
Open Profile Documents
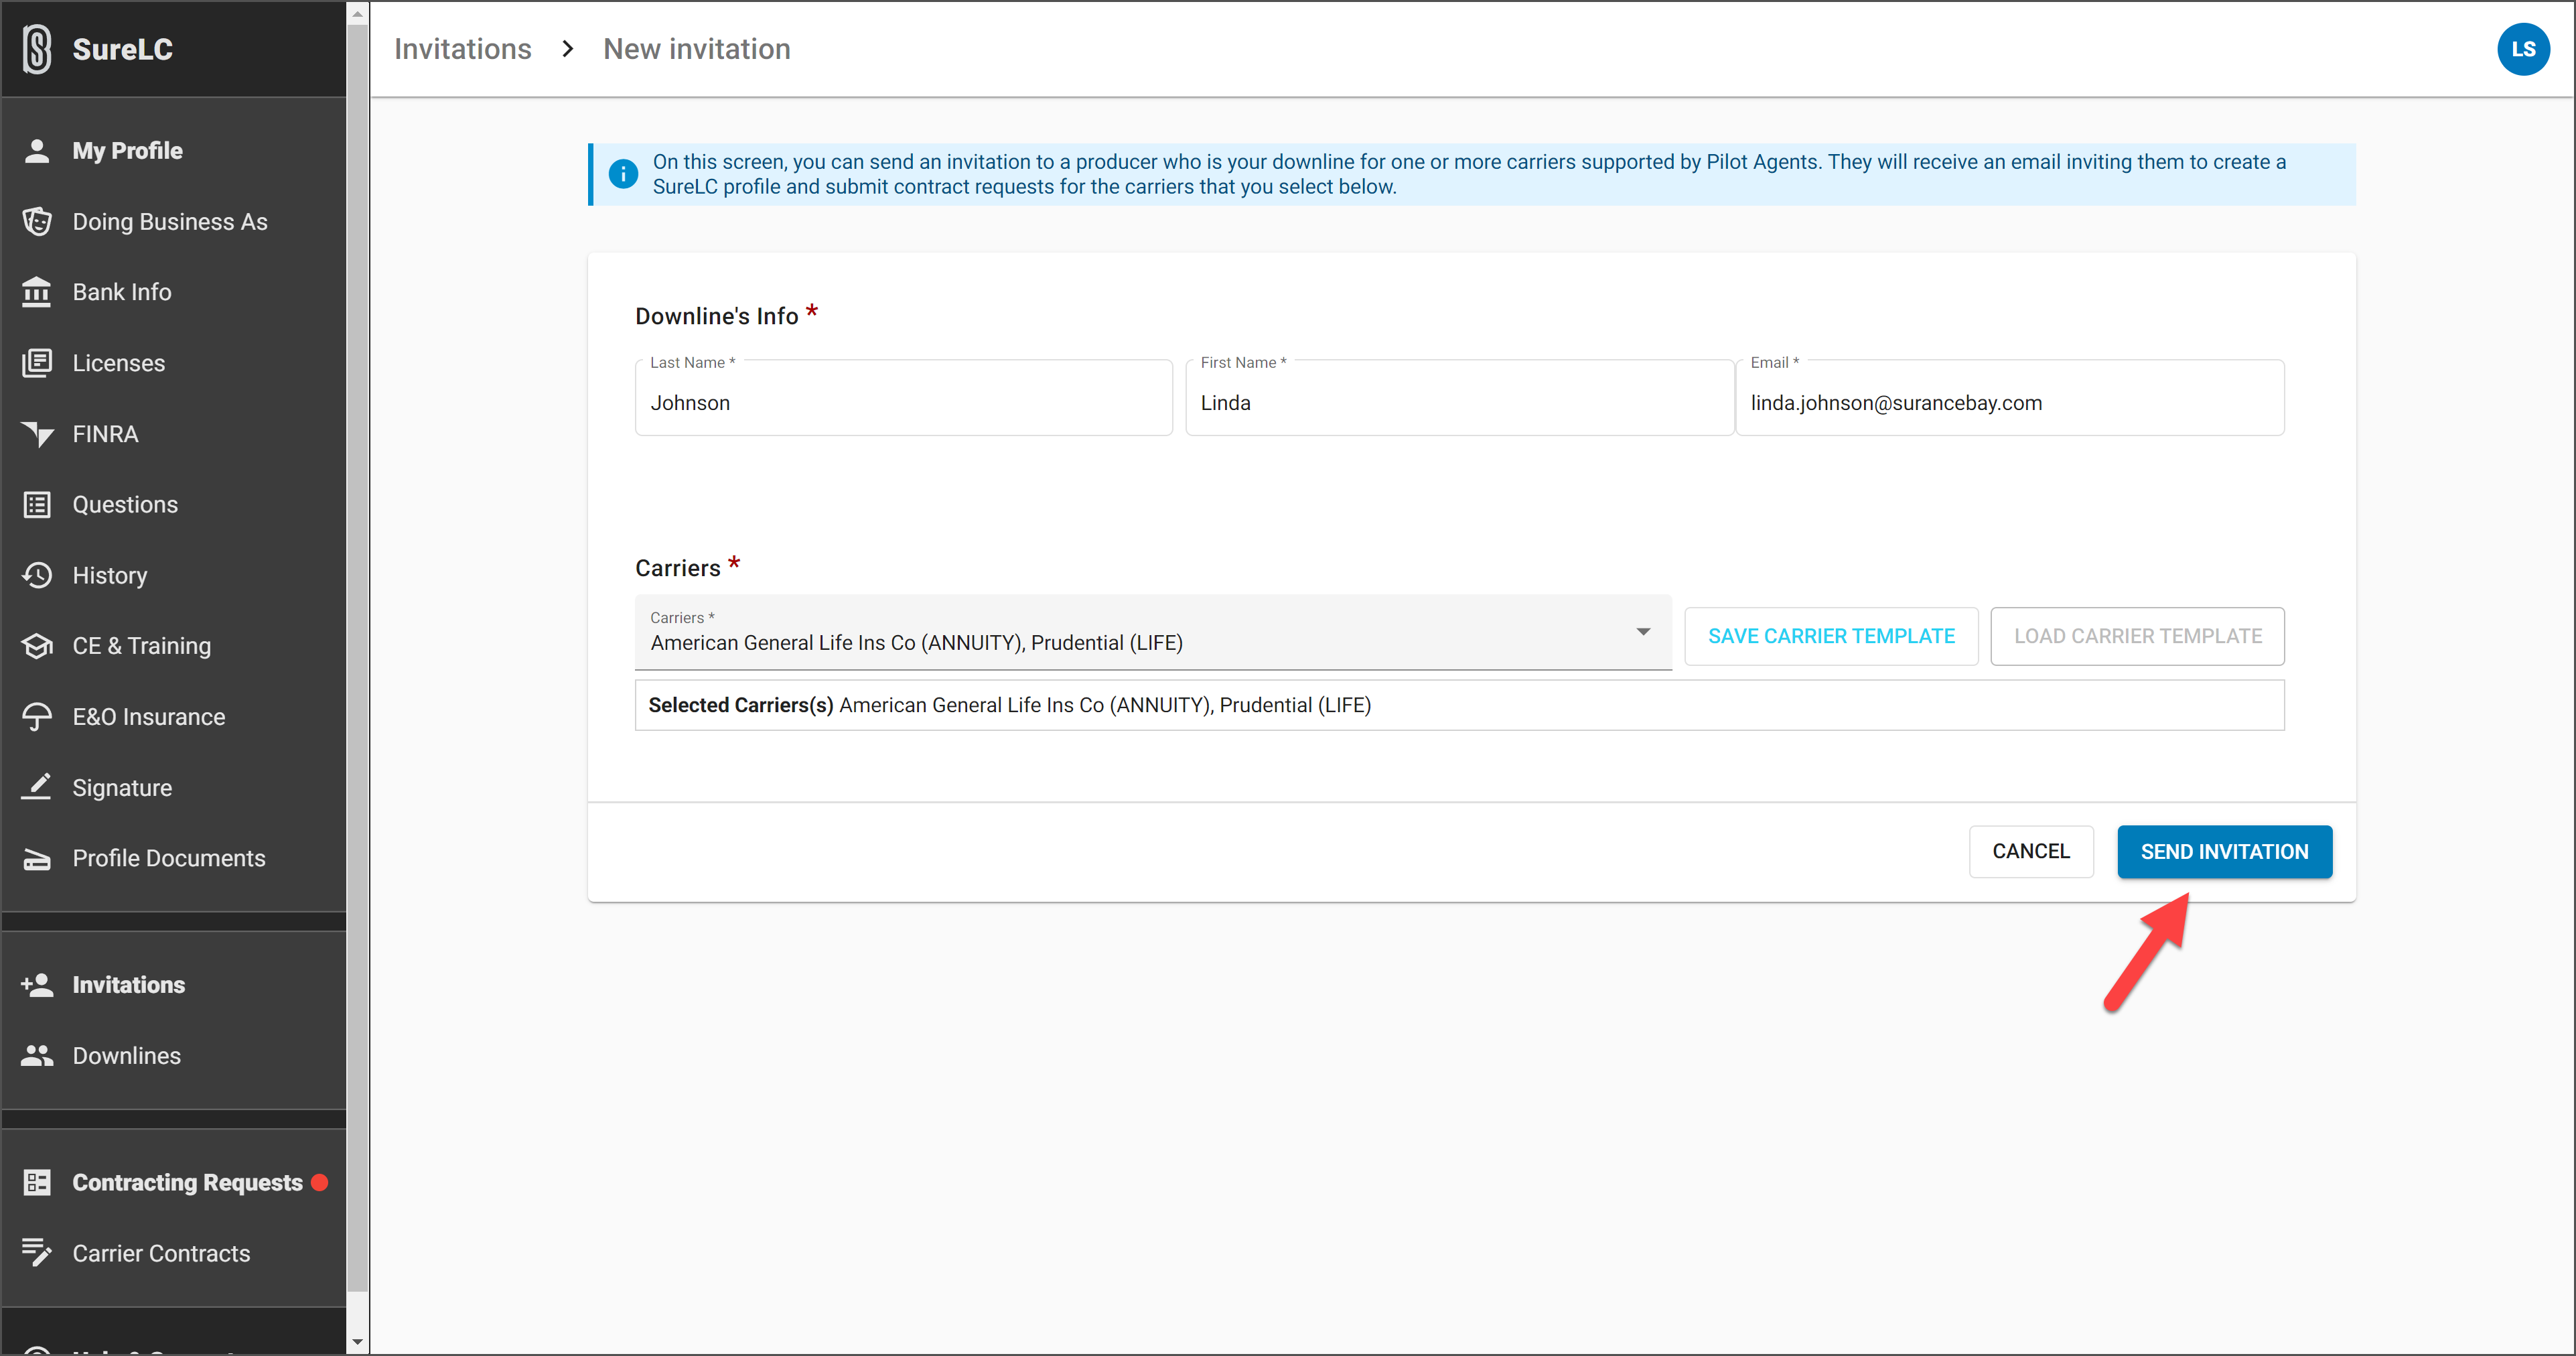pos(173,858)
